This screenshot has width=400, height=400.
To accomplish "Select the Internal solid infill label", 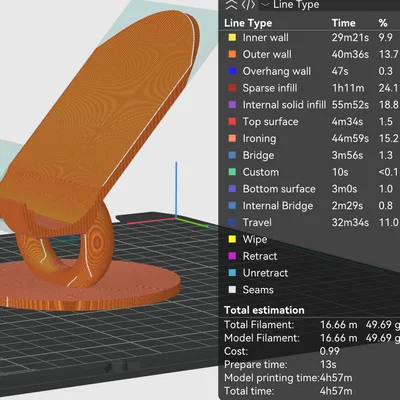I will click(284, 105).
